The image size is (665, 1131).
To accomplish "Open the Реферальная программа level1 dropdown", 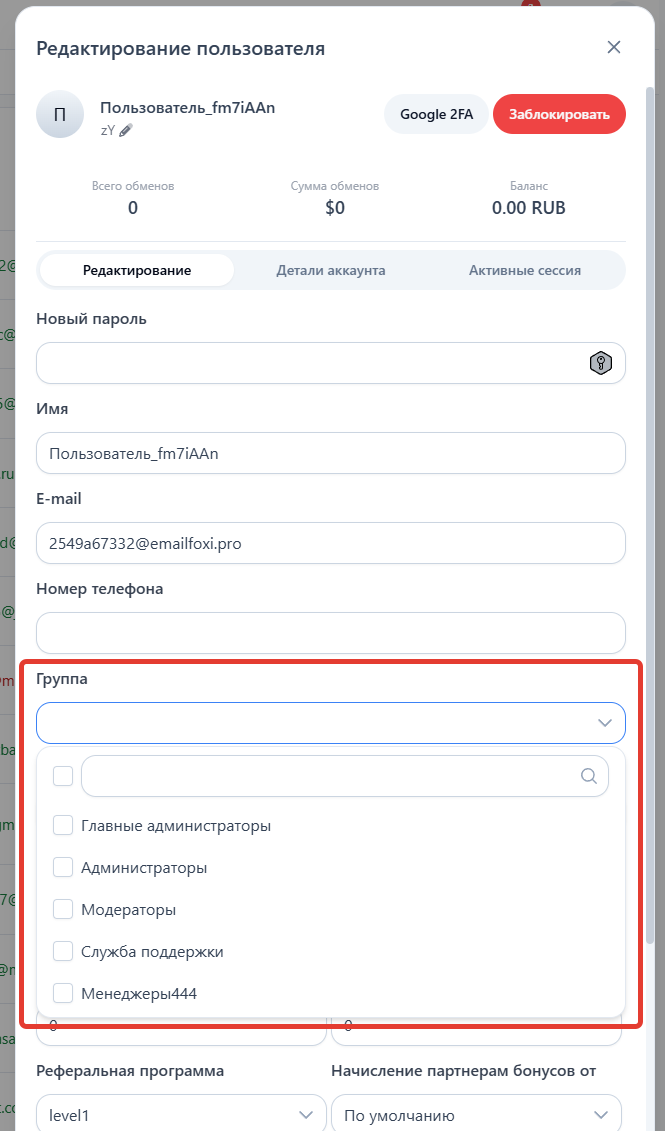I will [x=180, y=1115].
